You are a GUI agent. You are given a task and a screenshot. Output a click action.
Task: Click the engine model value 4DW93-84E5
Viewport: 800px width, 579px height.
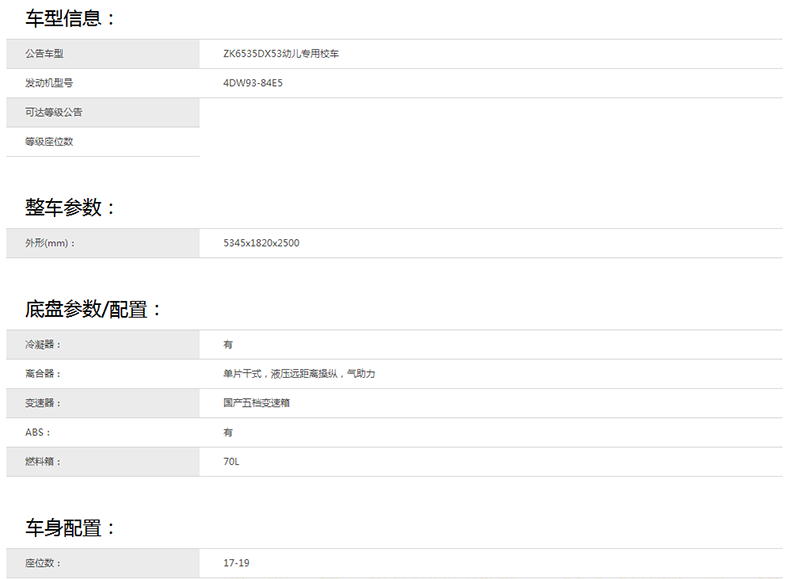coord(253,83)
